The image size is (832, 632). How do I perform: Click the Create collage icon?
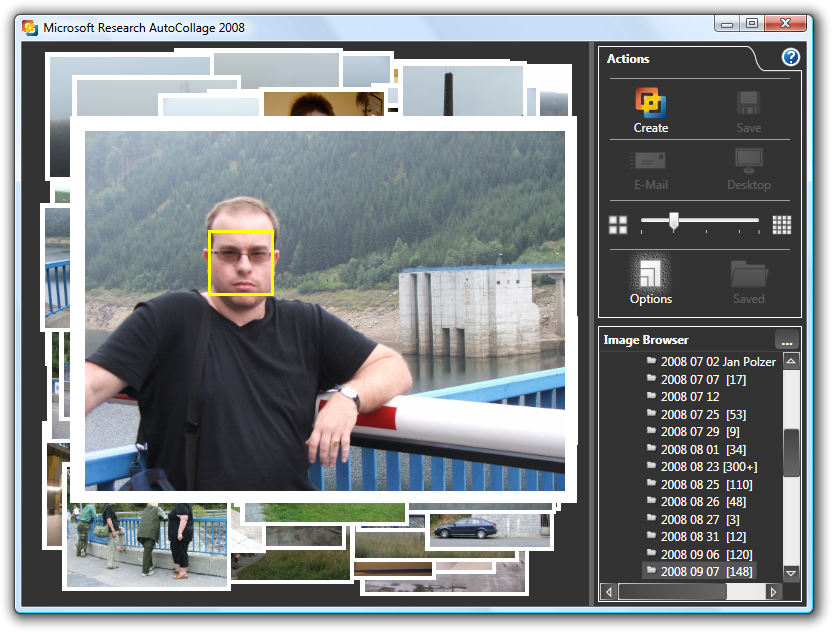point(651,102)
